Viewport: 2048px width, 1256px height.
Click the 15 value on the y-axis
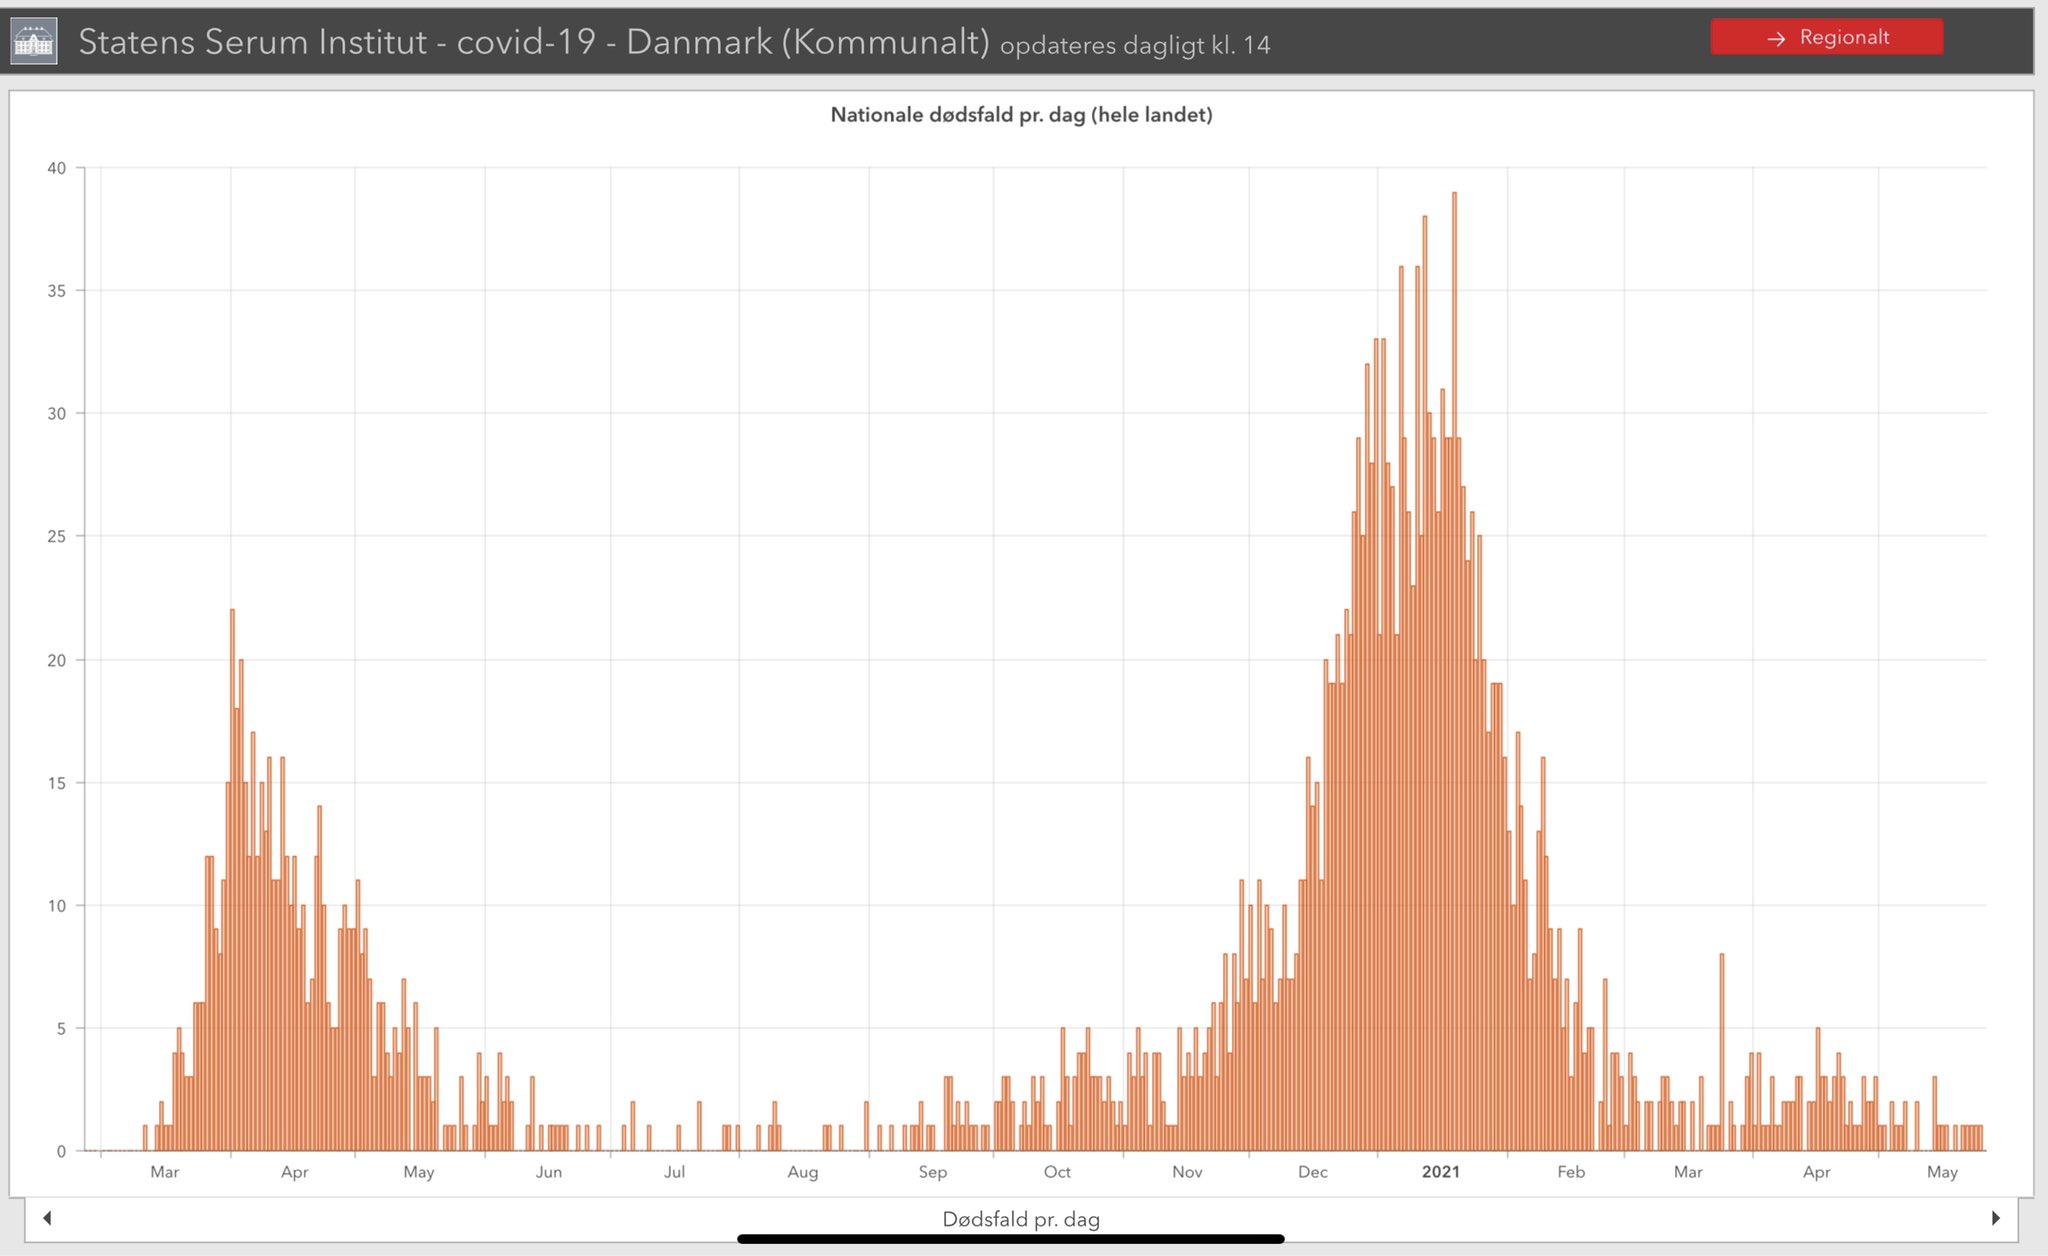57,783
